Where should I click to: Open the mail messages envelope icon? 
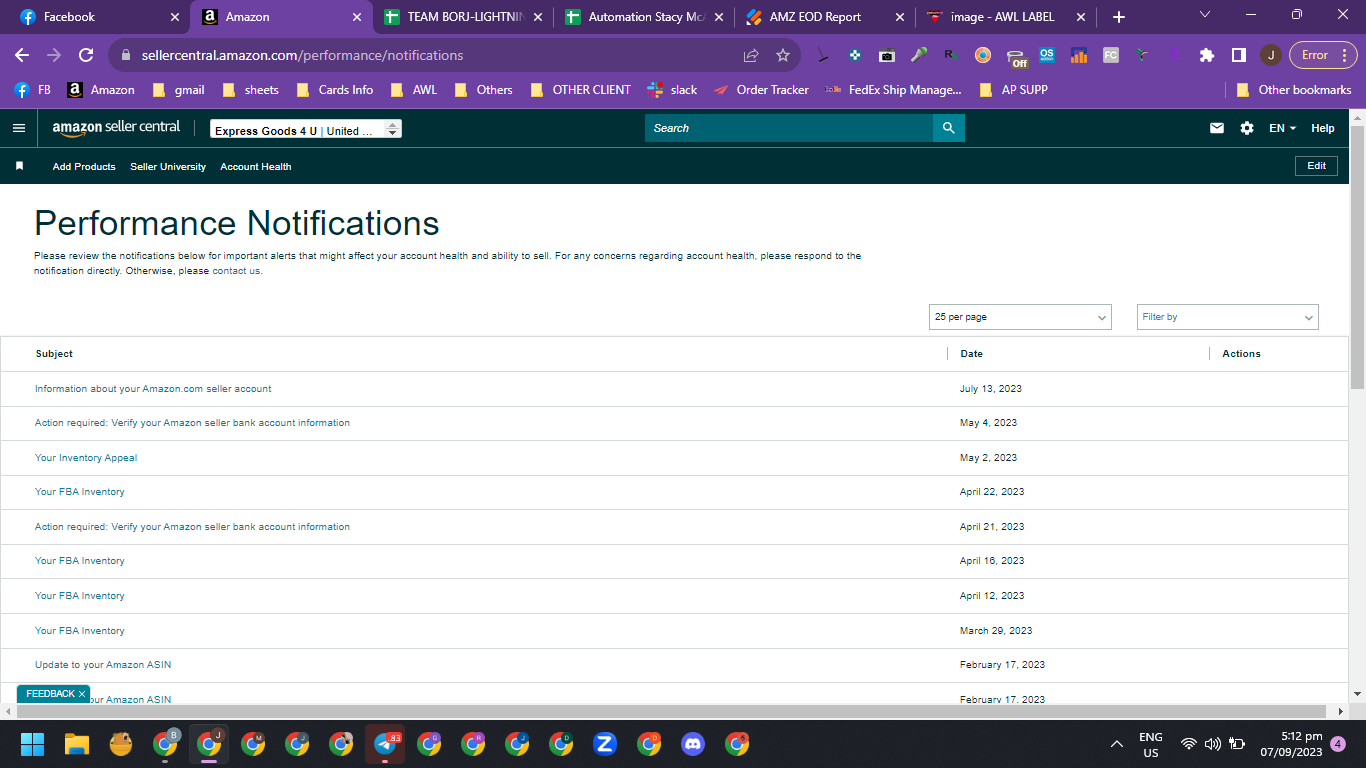(x=1217, y=128)
